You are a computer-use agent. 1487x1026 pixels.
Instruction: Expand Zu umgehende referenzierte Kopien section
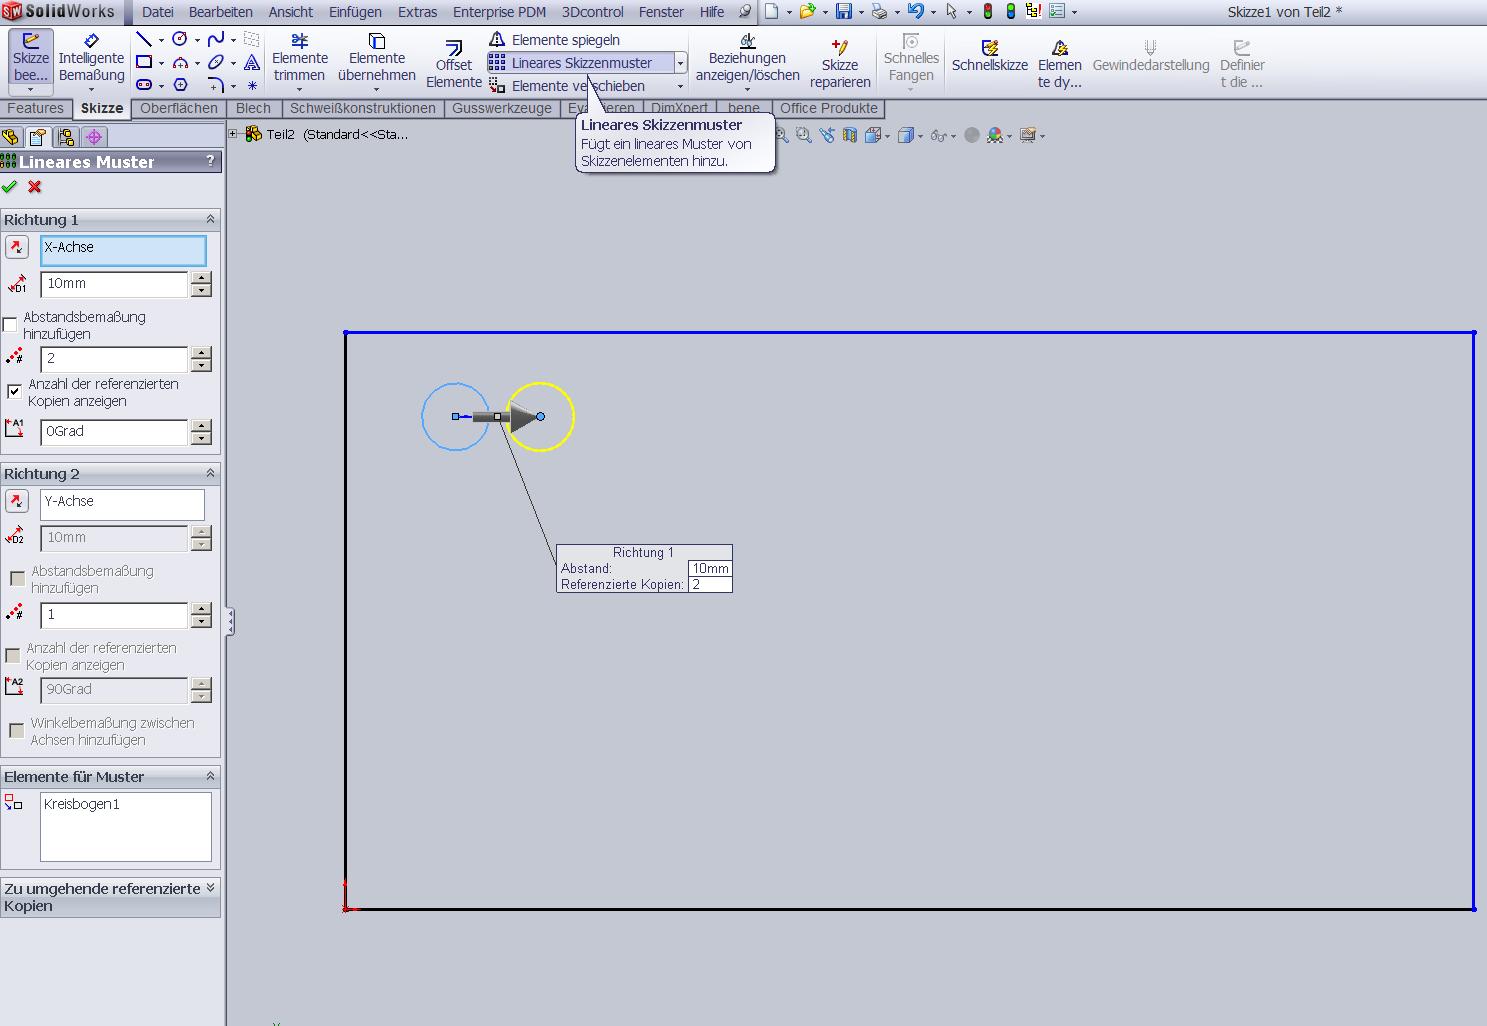(210, 888)
